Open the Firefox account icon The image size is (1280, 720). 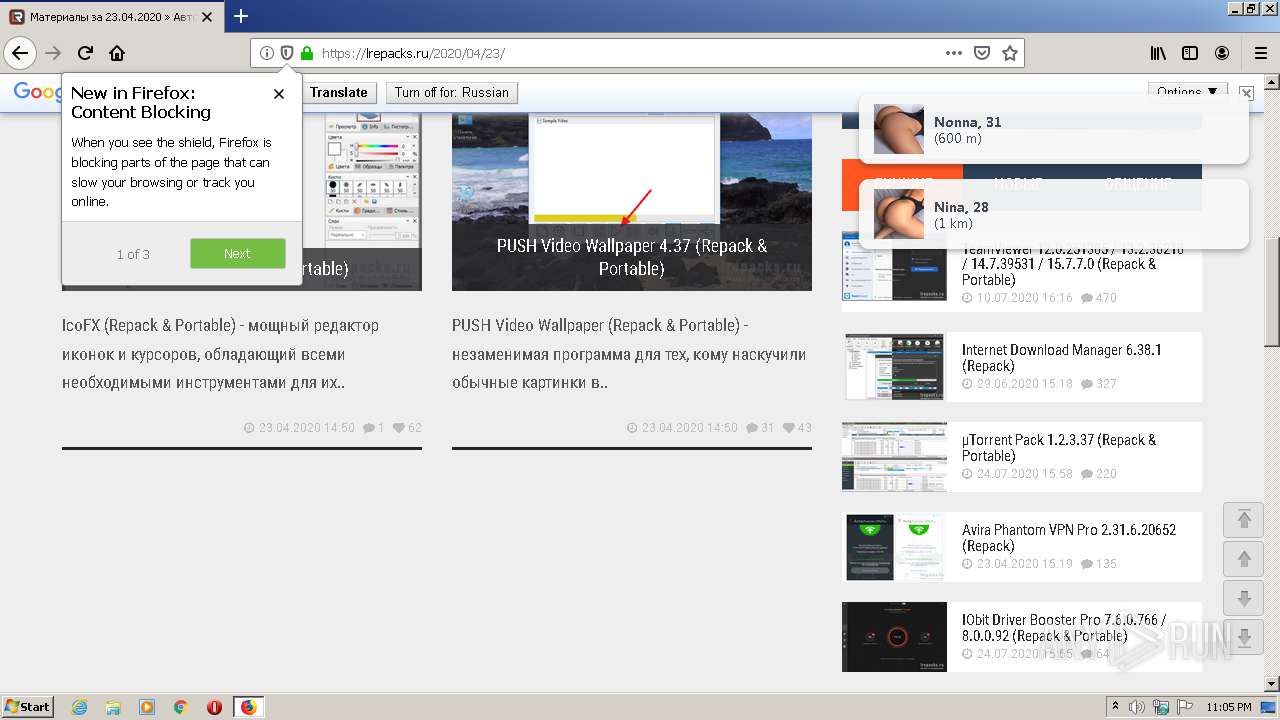(1222, 53)
